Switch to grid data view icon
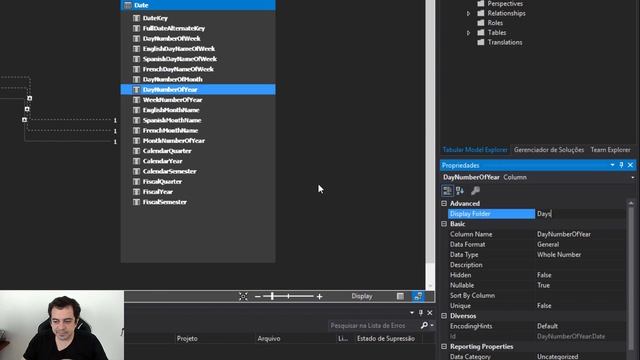Screen dimensions: 640x360 click(x=400, y=296)
